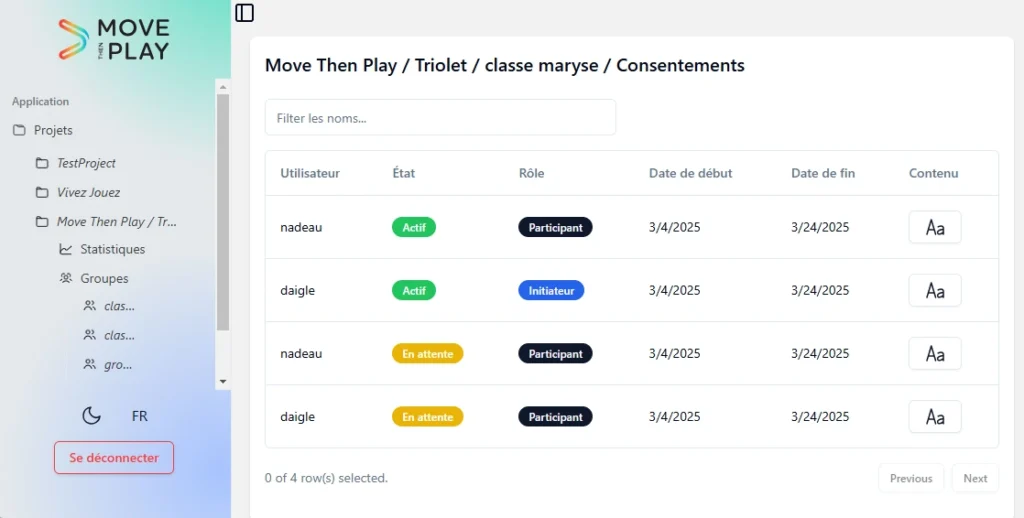1024x518 pixels.
Task: Expand the Projets folder
Action: click(x=43, y=130)
